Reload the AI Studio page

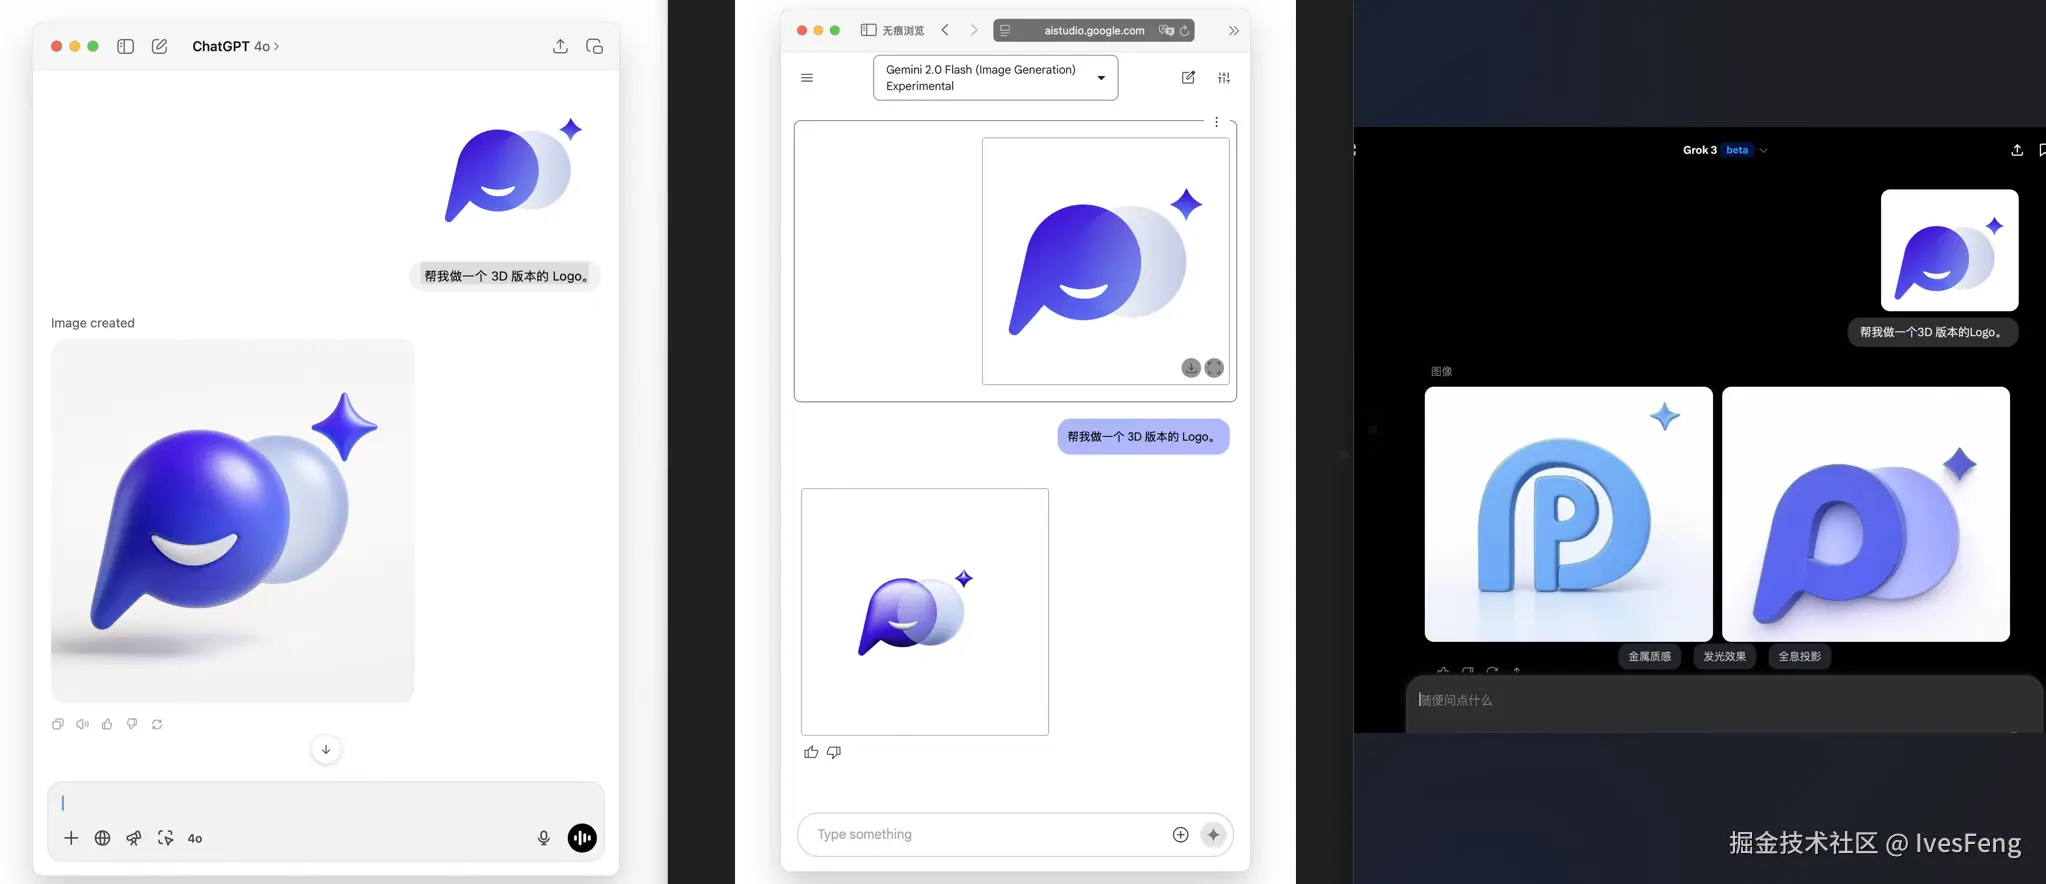point(1185,31)
